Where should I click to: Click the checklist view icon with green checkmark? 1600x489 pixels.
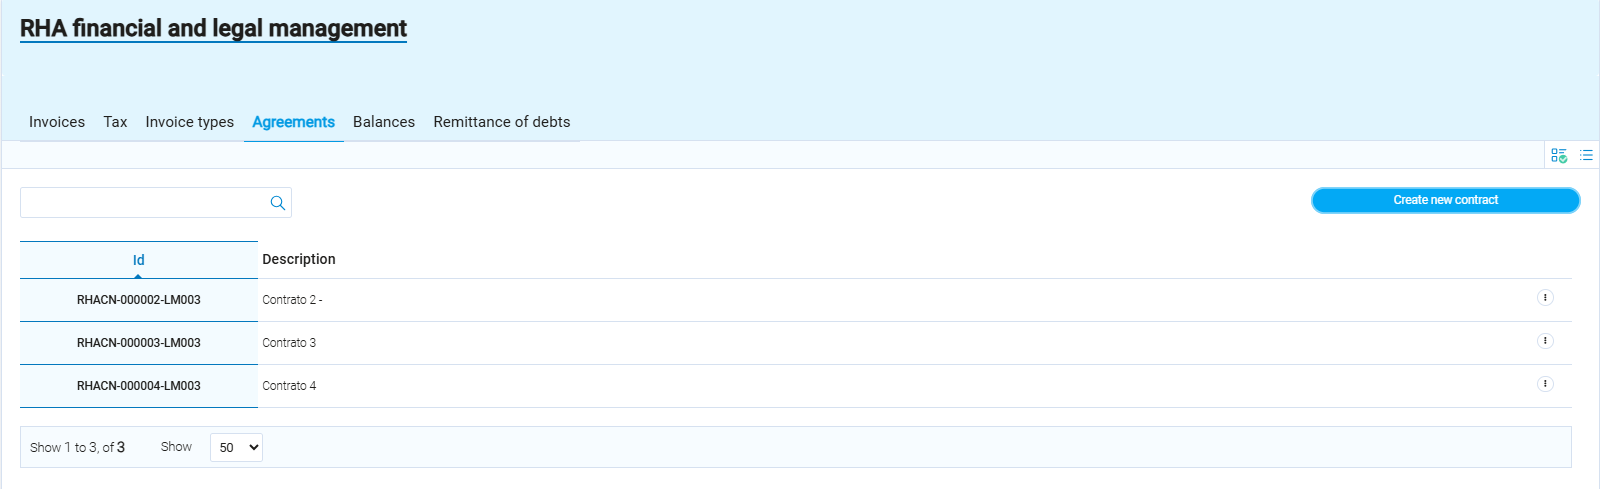click(1558, 155)
